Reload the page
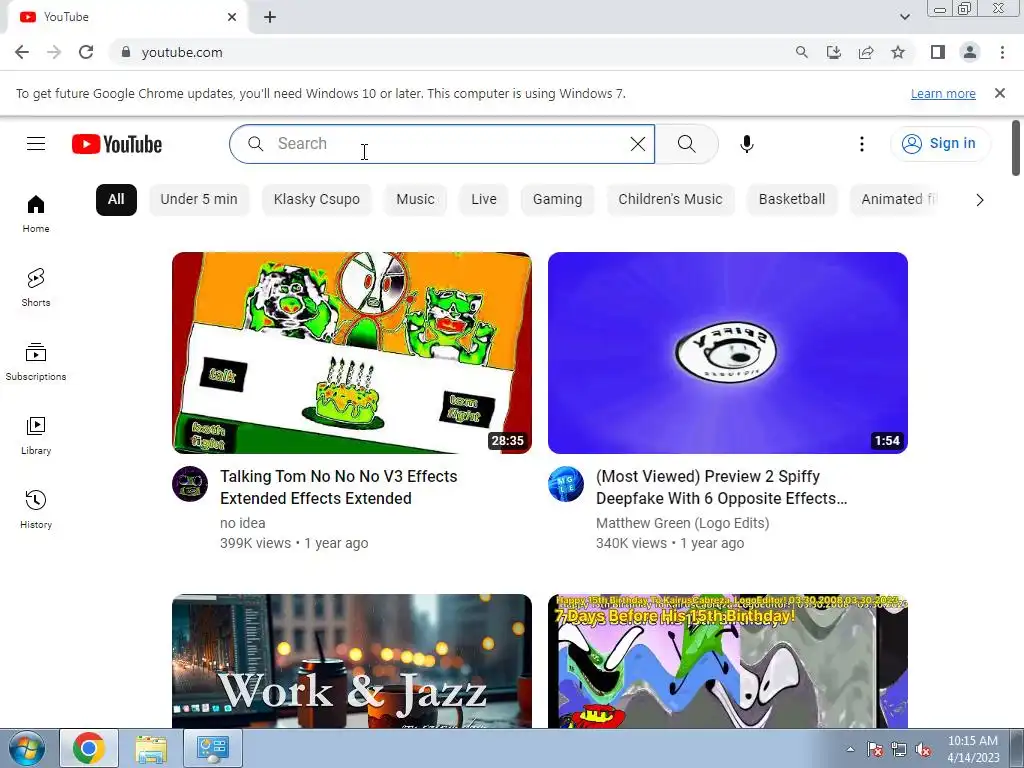Viewport: 1024px width, 768px height. pyautogui.click(x=86, y=52)
